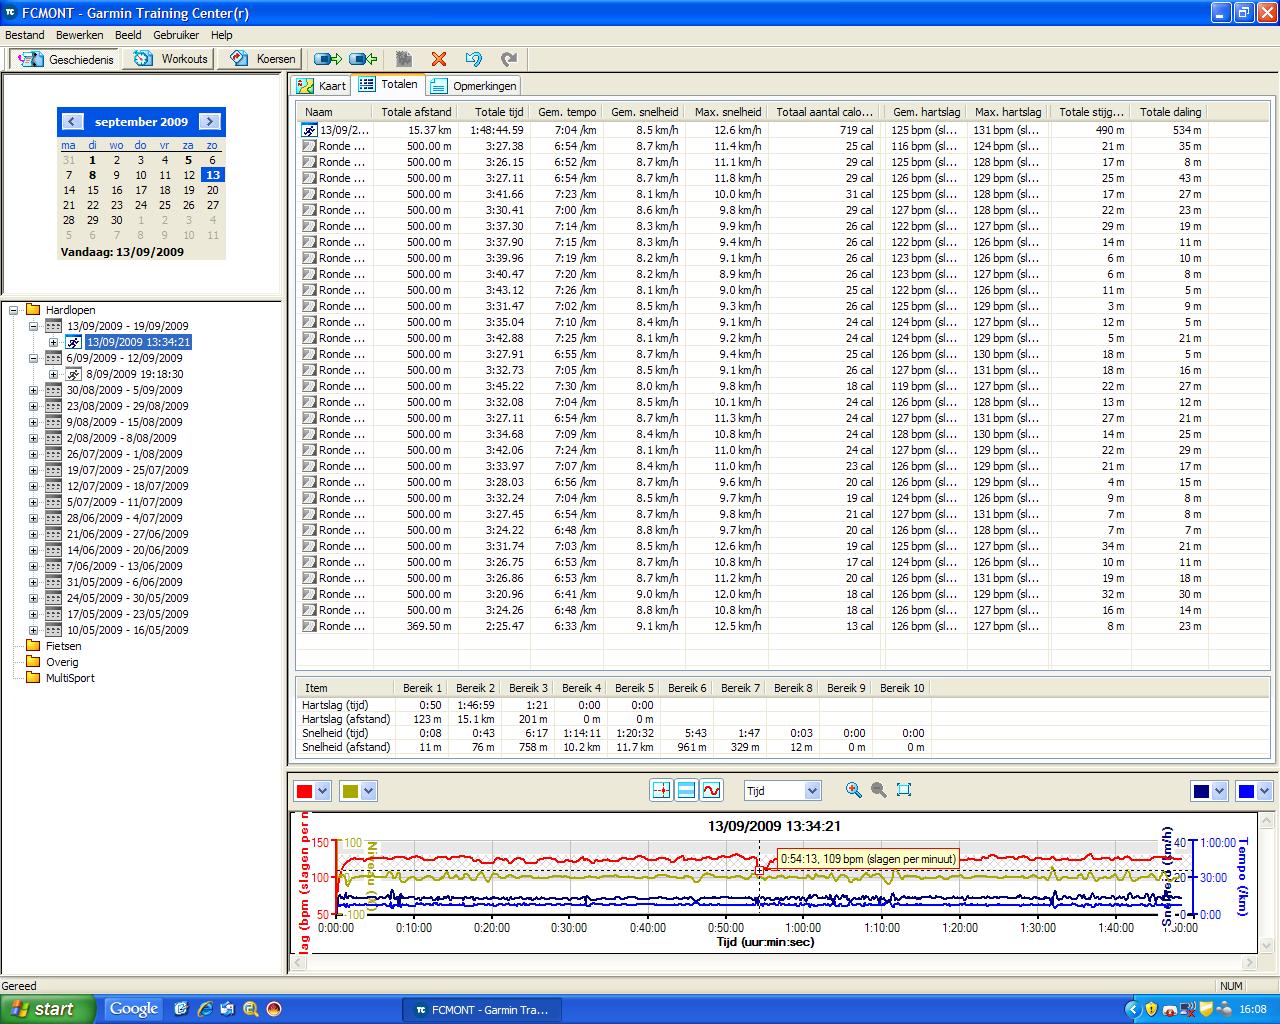Viewport: 1280px width, 1024px height.
Task: Expand the 10/05/2009 - 16/05/2009 week
Action: [x=33, y=630]
